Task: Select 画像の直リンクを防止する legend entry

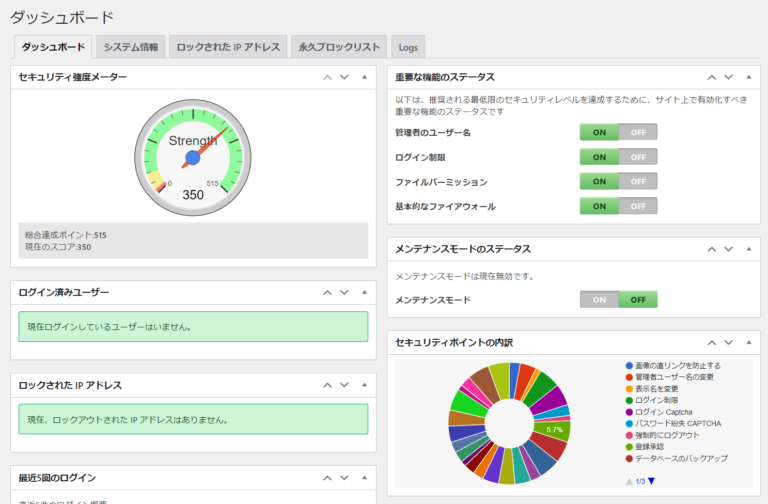Action: (x=673, y=365)
